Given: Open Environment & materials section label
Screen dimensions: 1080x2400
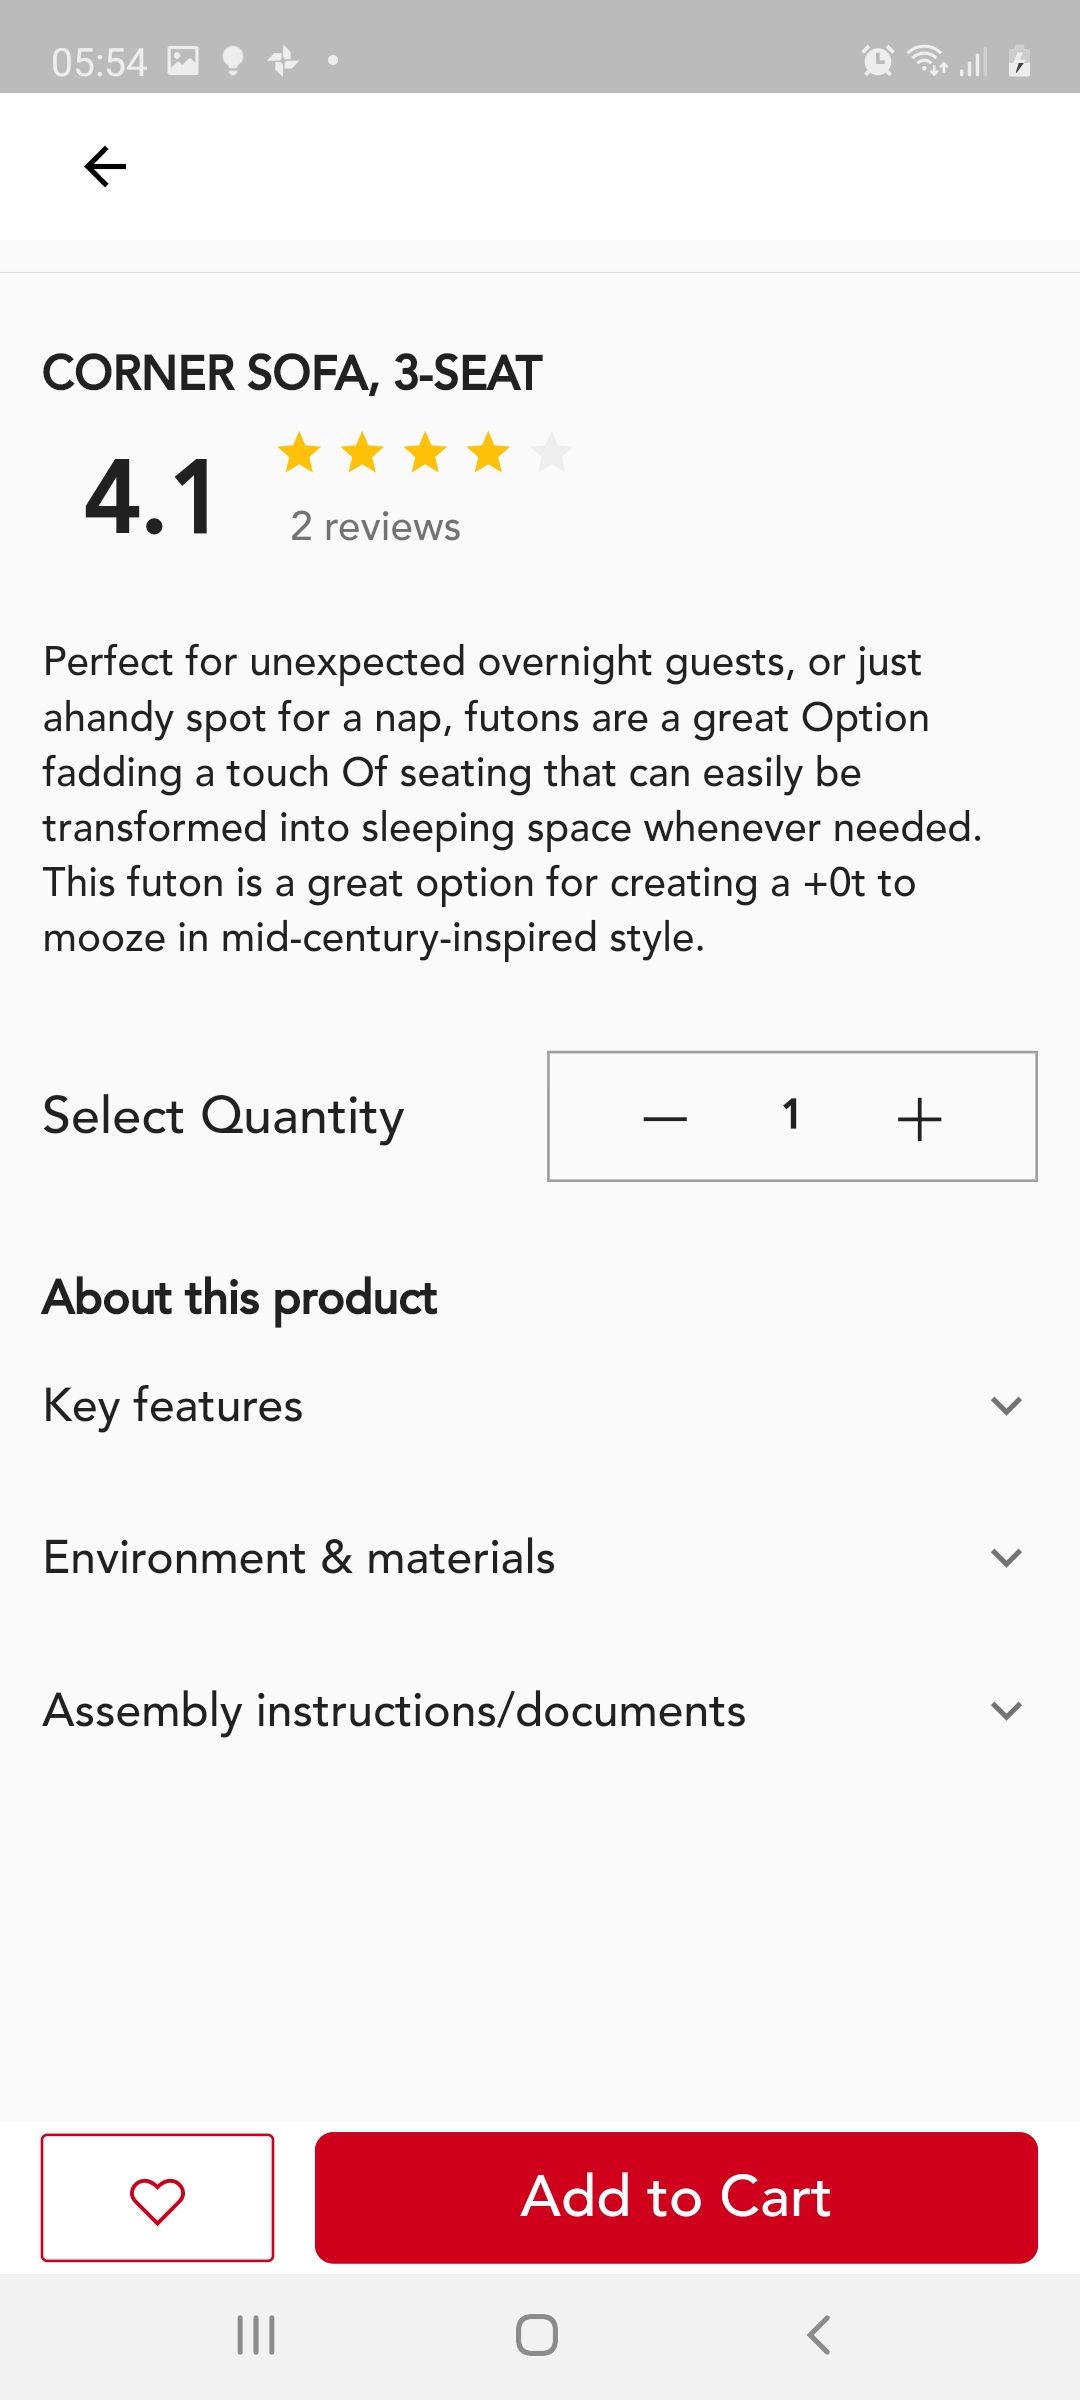Looking at the screenshot, I should pyautogui.click(x=299, y=1558).
